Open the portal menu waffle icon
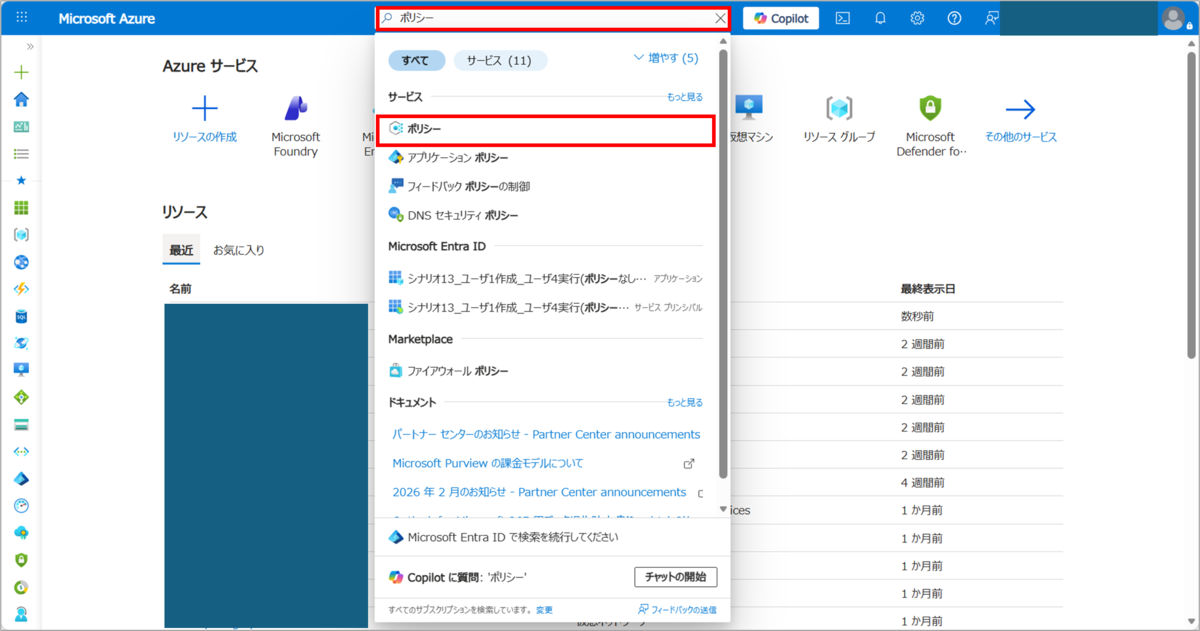 click(x=22, y=19)
